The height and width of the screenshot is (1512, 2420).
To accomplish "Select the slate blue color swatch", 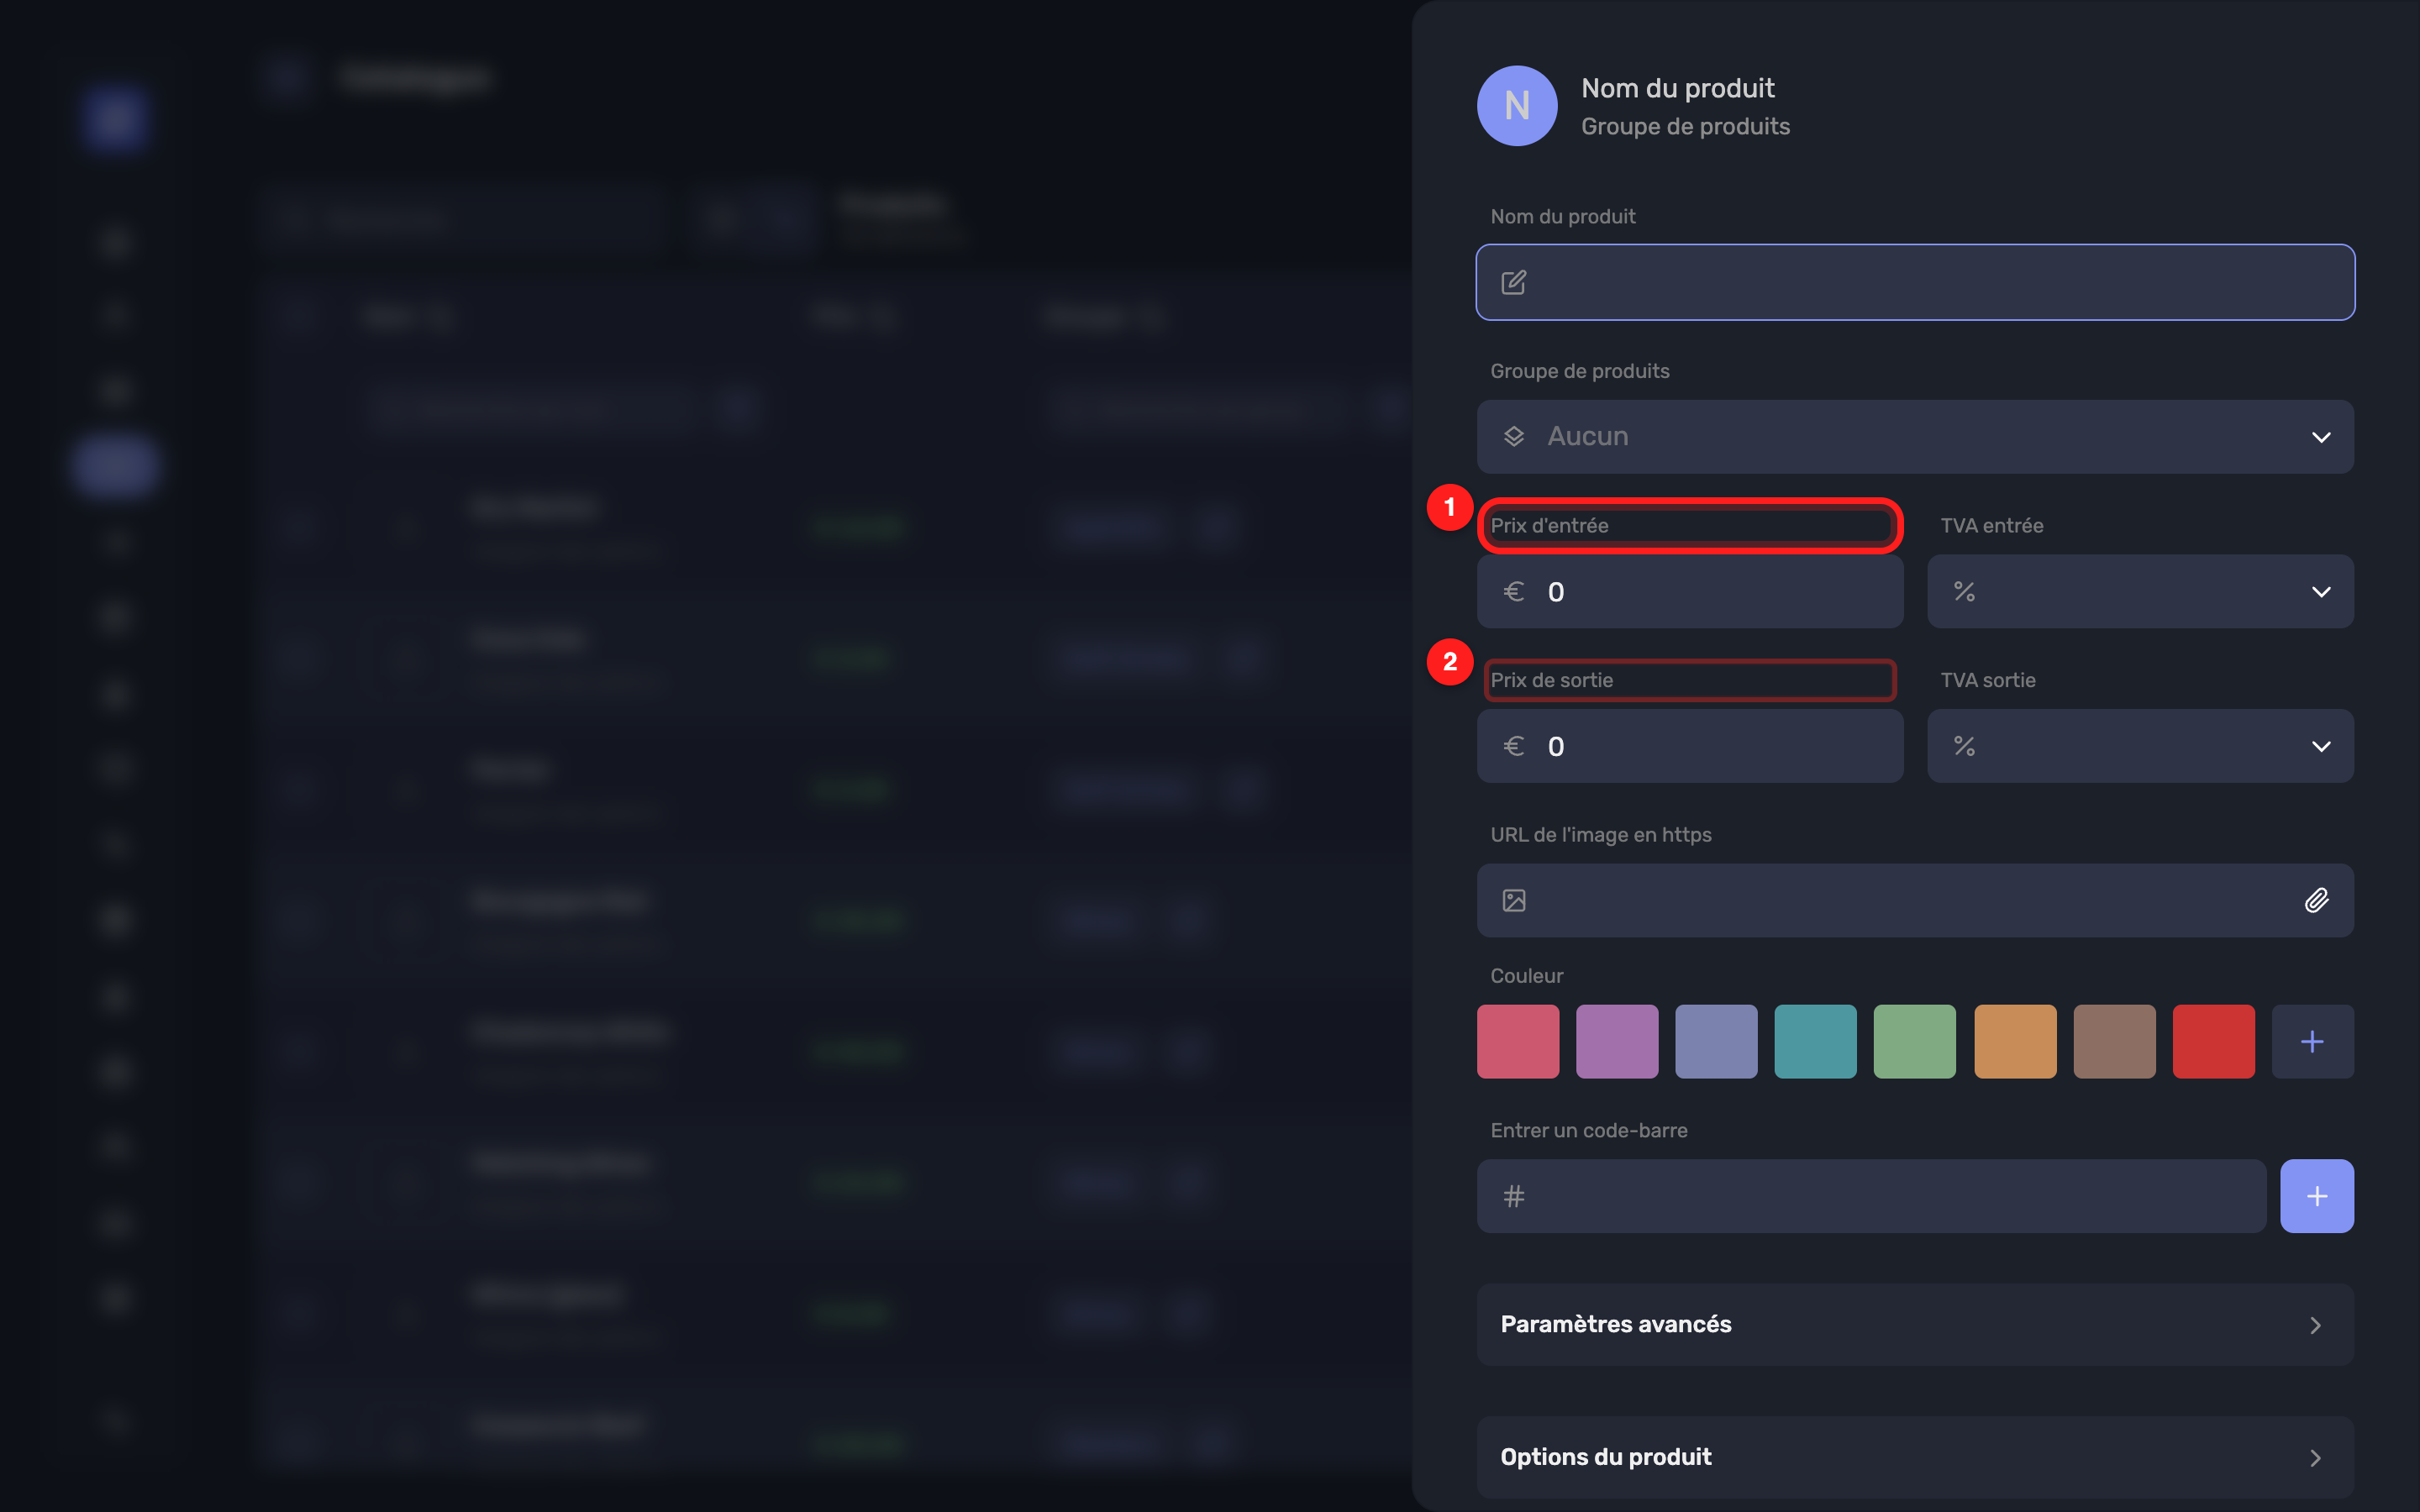I will 1716,1041.
